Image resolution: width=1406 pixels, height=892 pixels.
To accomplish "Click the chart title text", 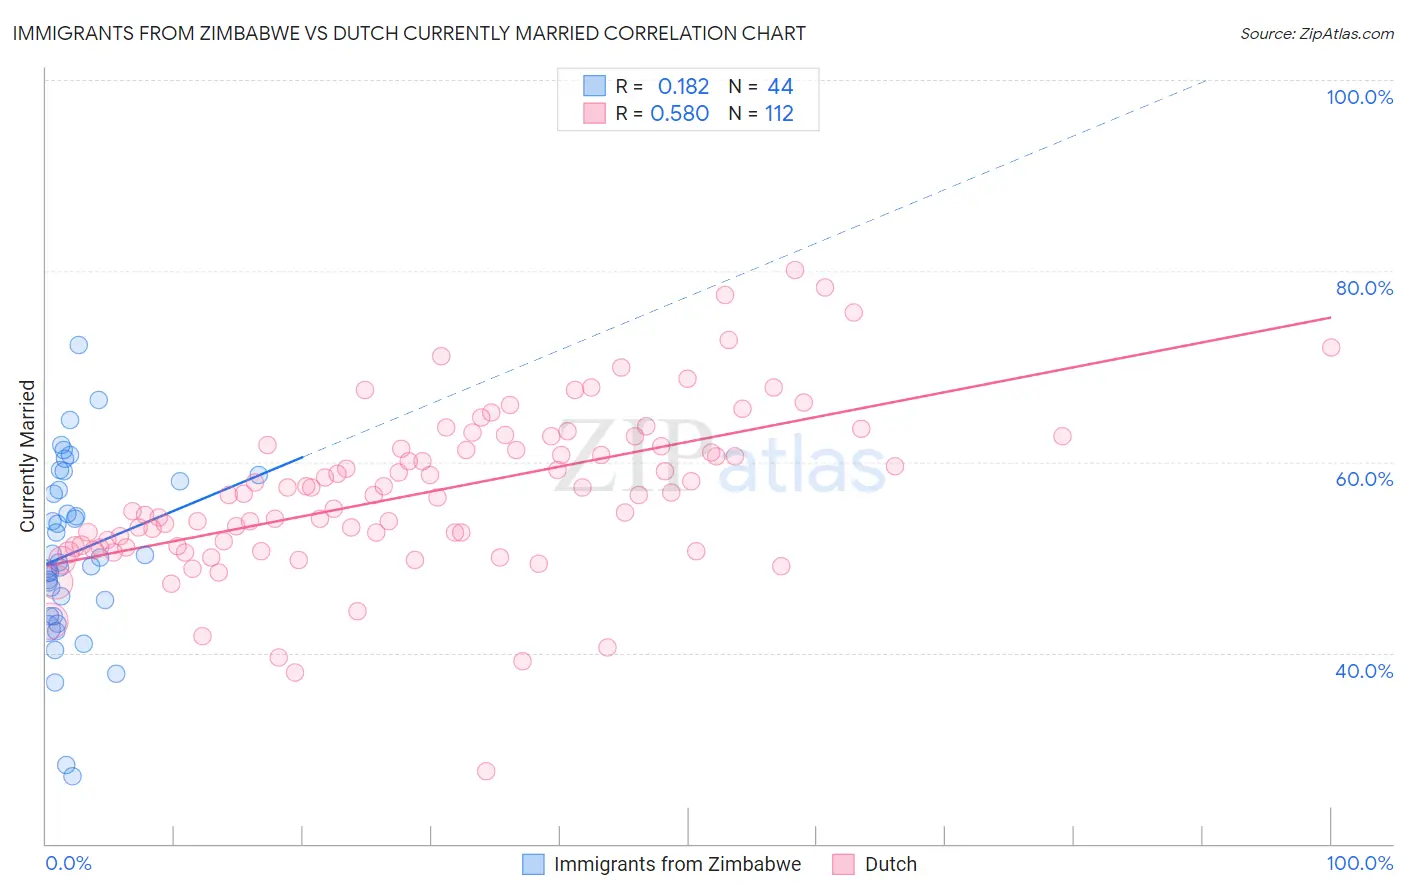I will 409,33.
